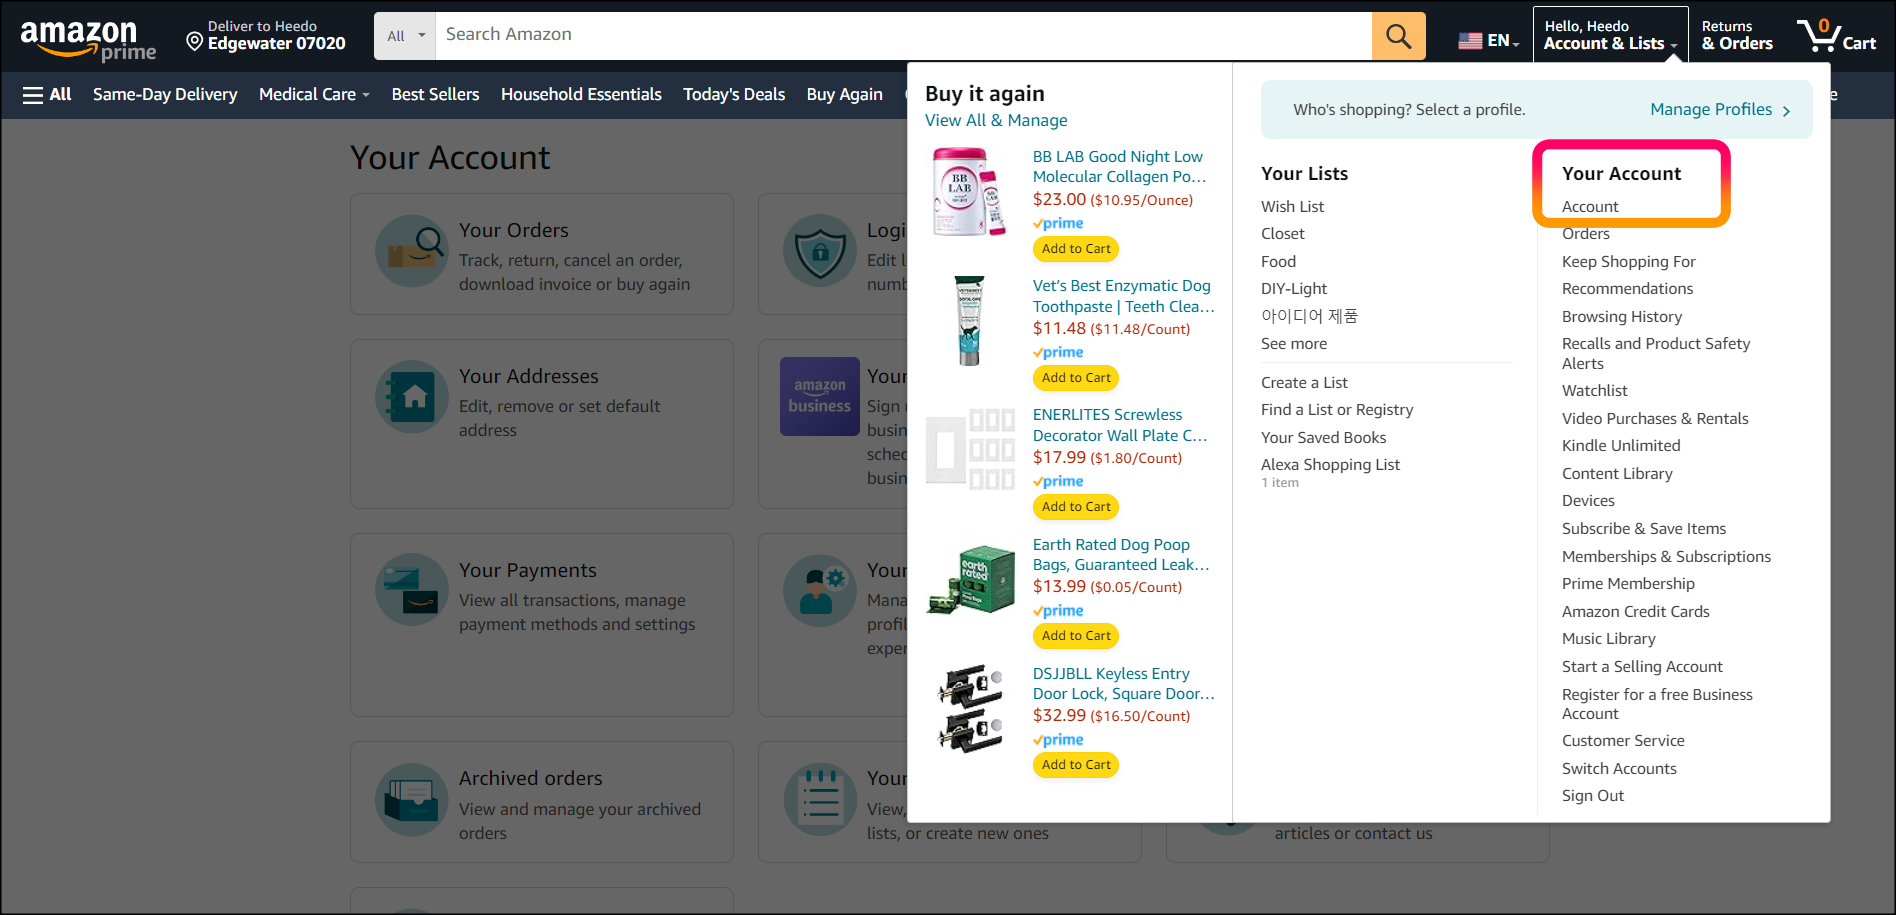Add DSJJBLL door lock to cart
Screen dimensions: 1896x915
pos(1076,765)
